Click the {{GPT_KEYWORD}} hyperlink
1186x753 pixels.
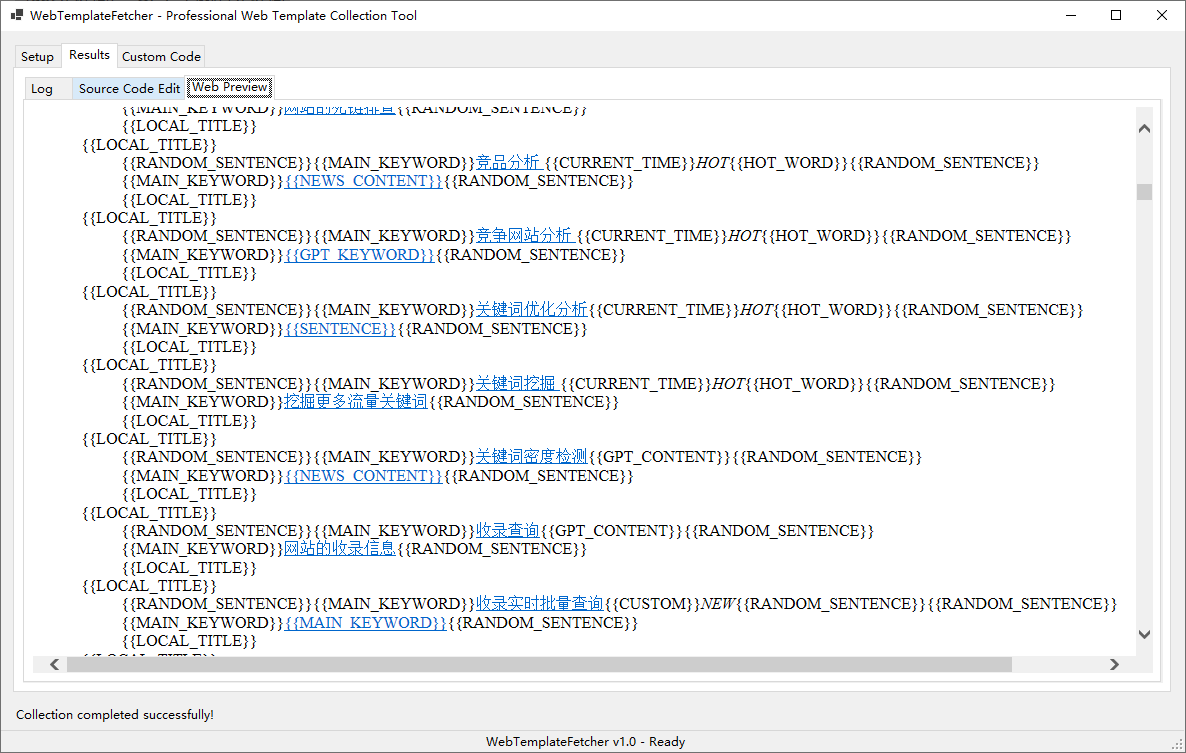(359, 254)
